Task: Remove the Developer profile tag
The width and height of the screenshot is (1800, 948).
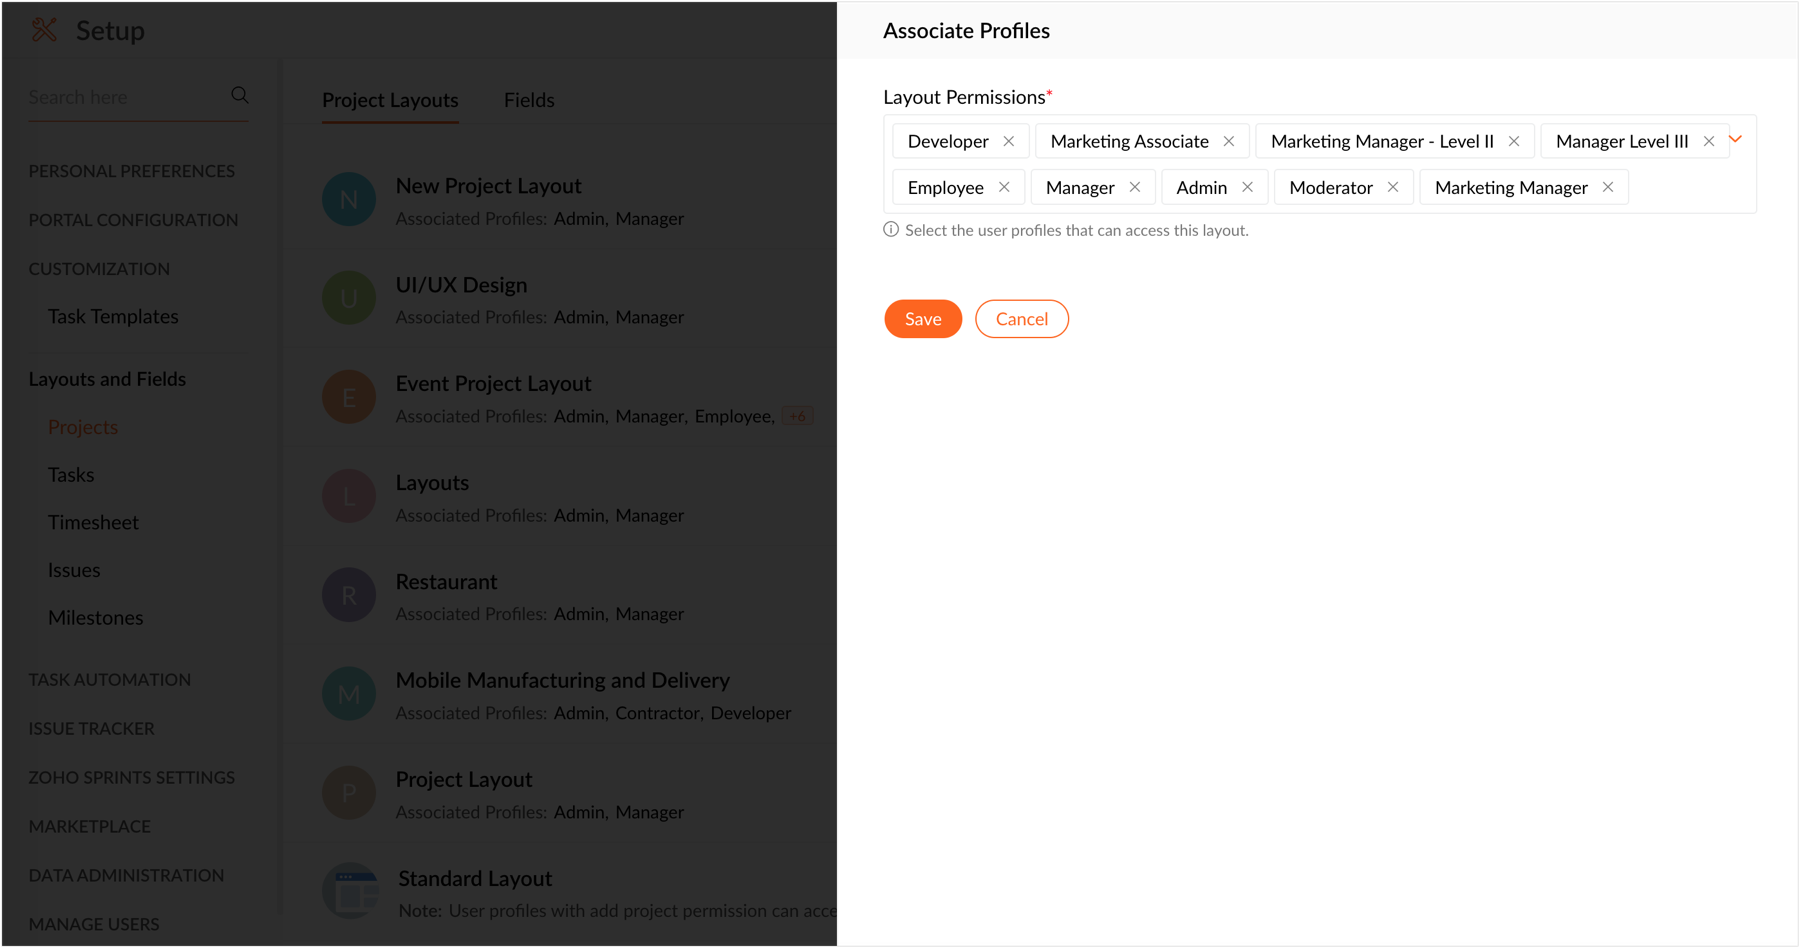Action: click(1009, 141)
